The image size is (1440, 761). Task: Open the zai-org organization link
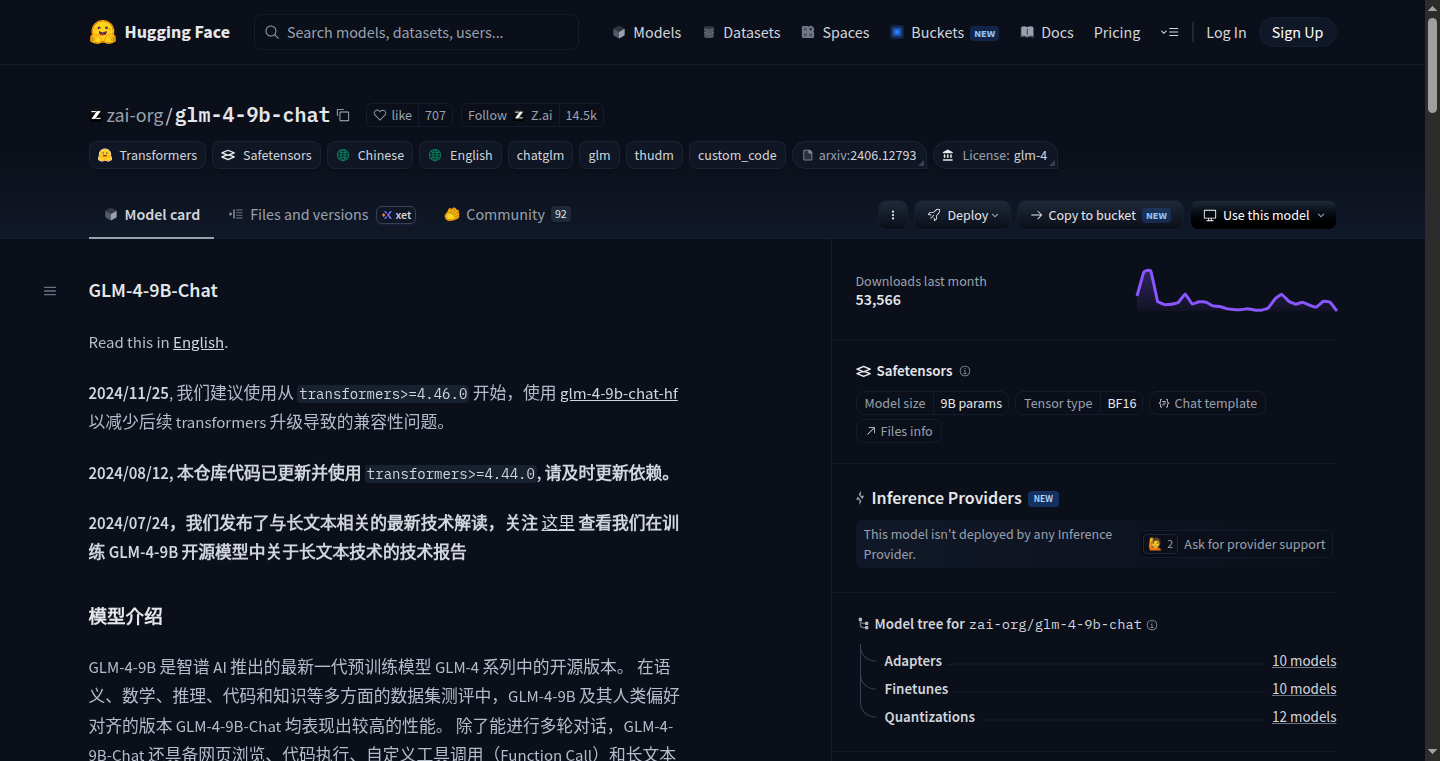(134, 115)
